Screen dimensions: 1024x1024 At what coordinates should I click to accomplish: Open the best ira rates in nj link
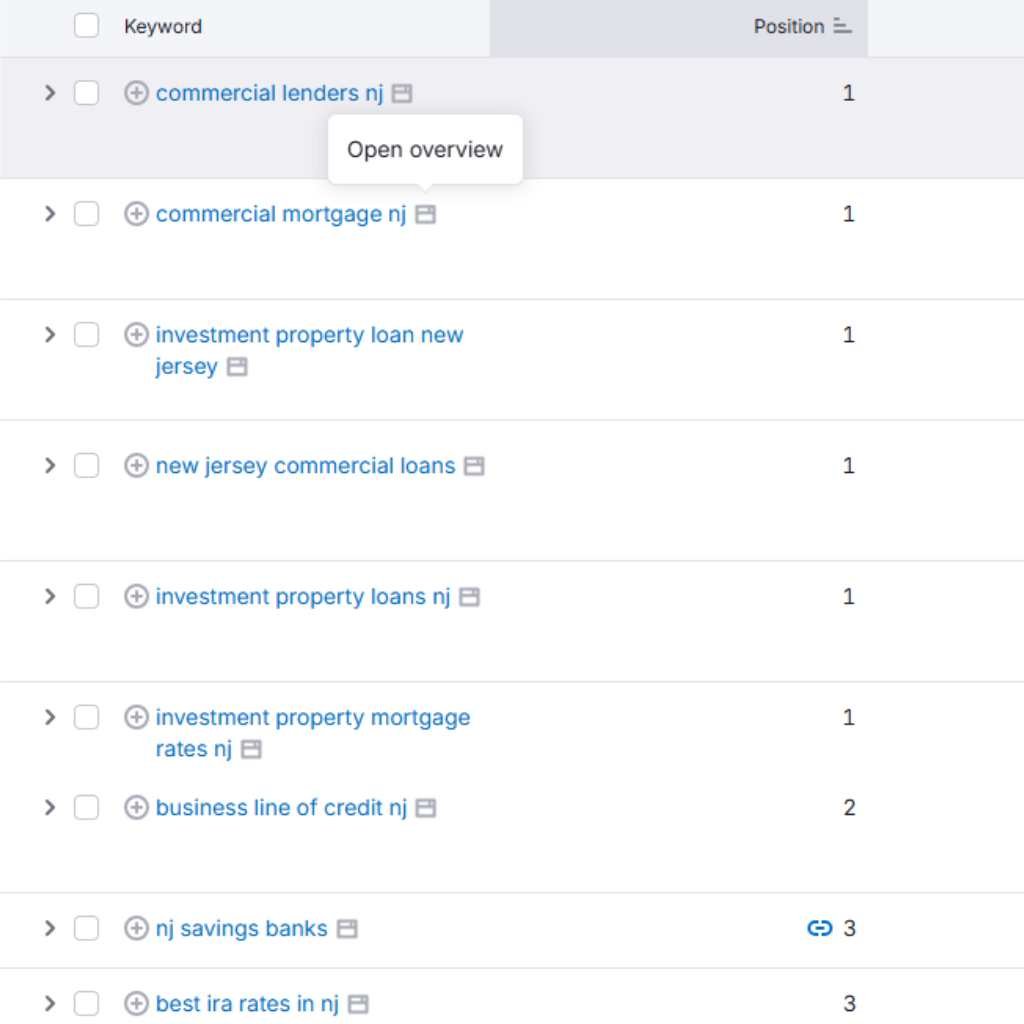click(x=247, y=1004)
